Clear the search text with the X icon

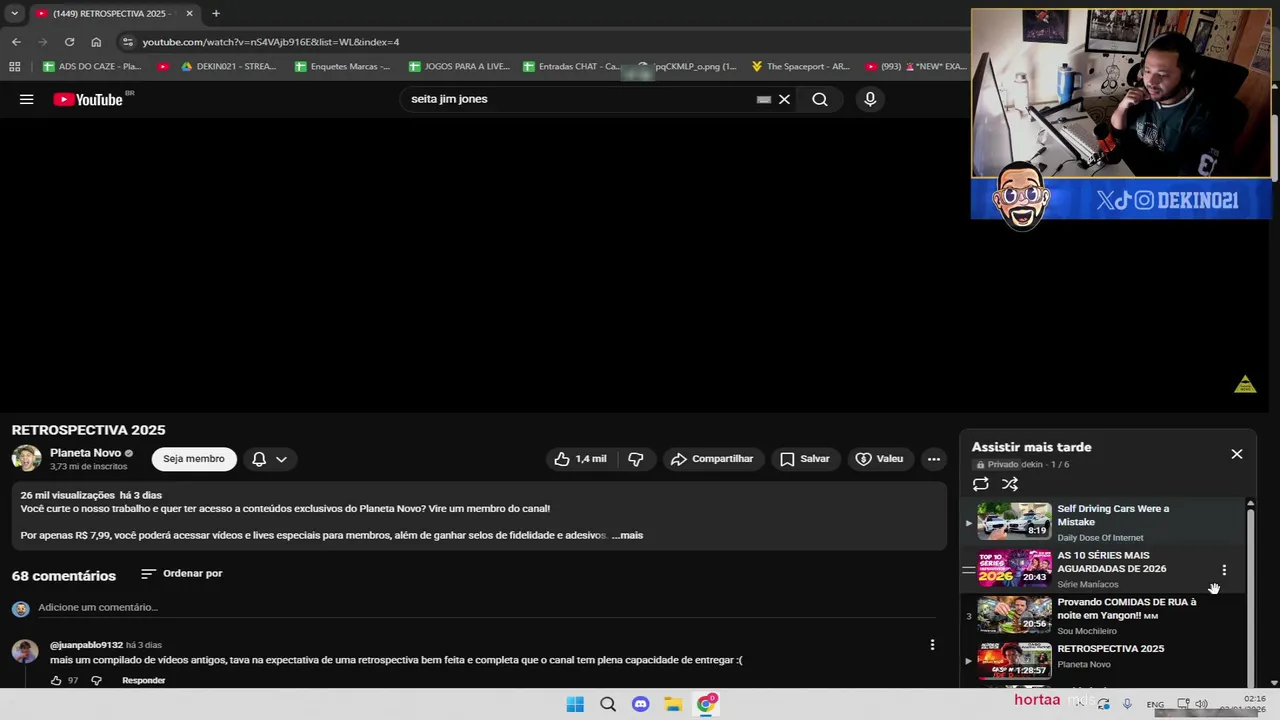784,99
